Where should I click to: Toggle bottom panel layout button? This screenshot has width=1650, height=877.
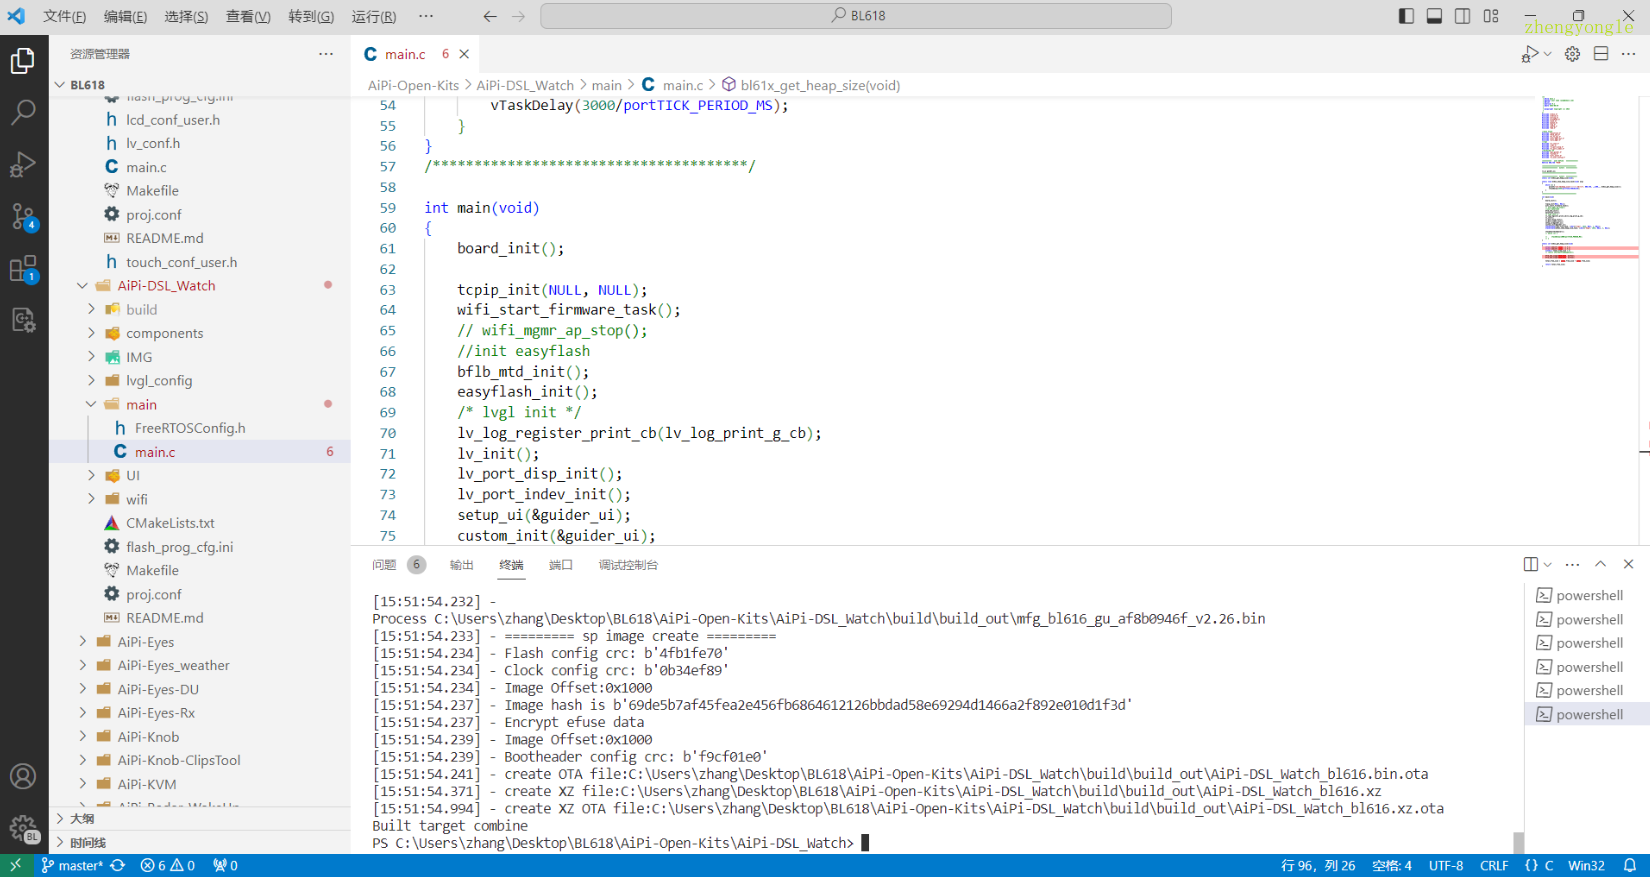(1434, 16)
